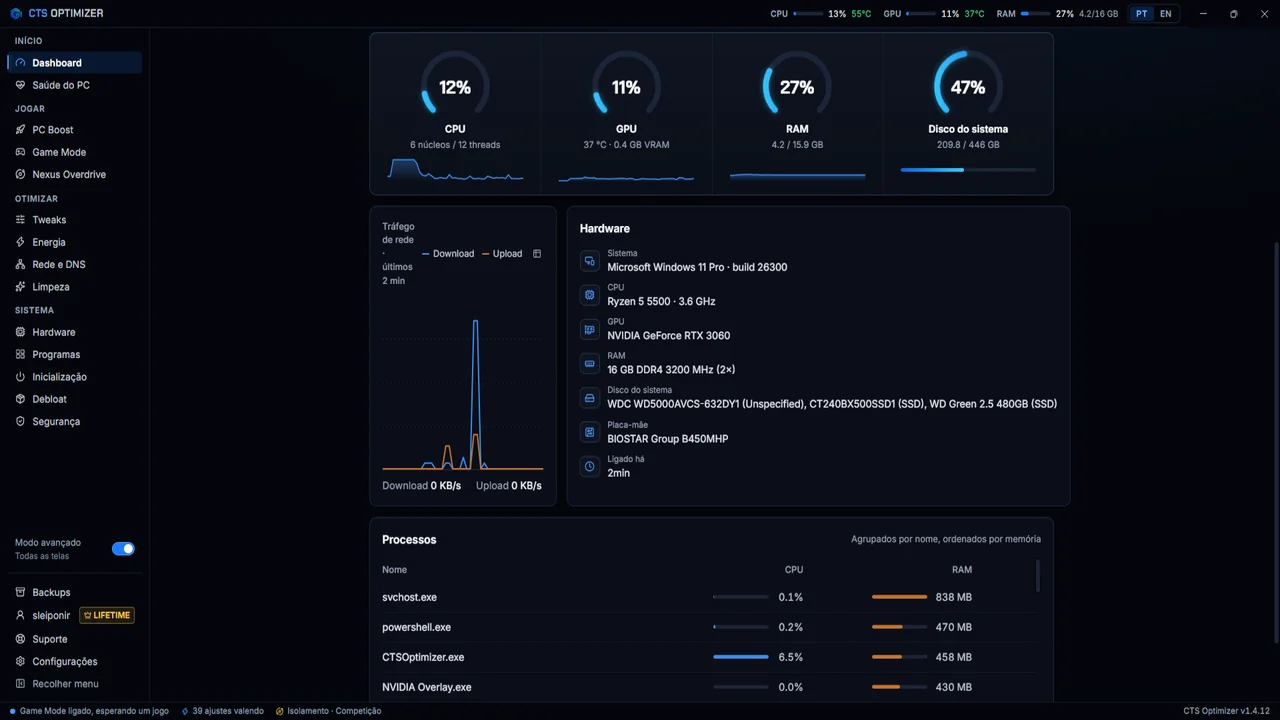Click the Suporte lifebuoy icon

pyautogui.click(x=21, y=639)
